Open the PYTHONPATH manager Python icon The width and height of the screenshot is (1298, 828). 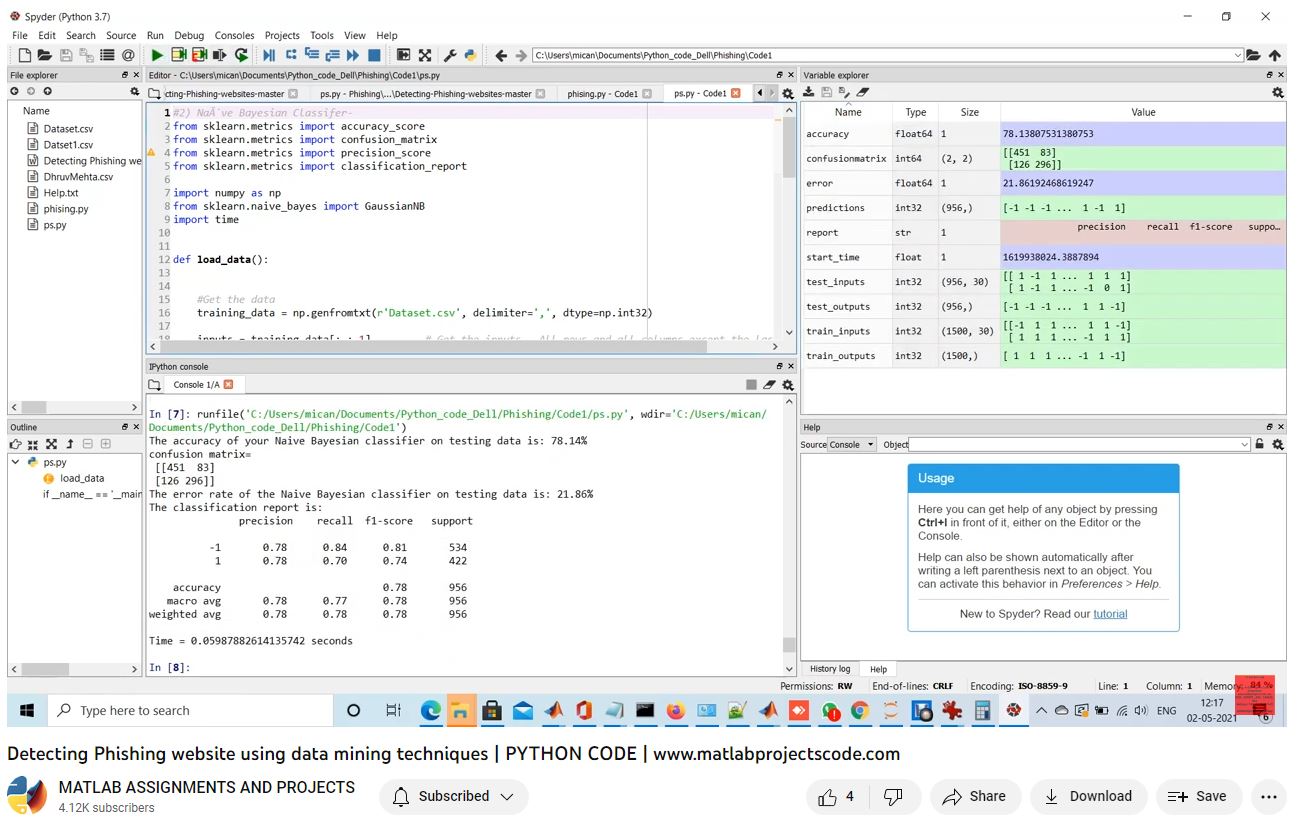[x=470, y=56]
